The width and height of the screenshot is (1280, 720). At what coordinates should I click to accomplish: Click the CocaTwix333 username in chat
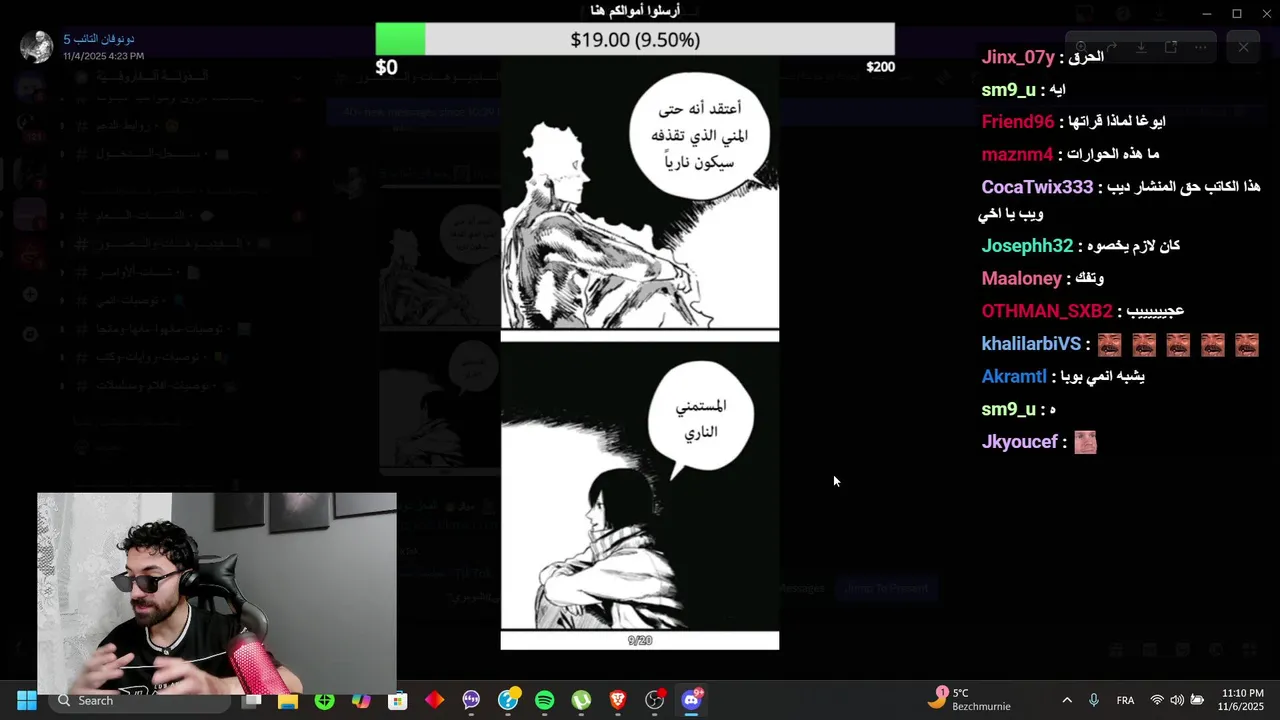pos(1037,187)
